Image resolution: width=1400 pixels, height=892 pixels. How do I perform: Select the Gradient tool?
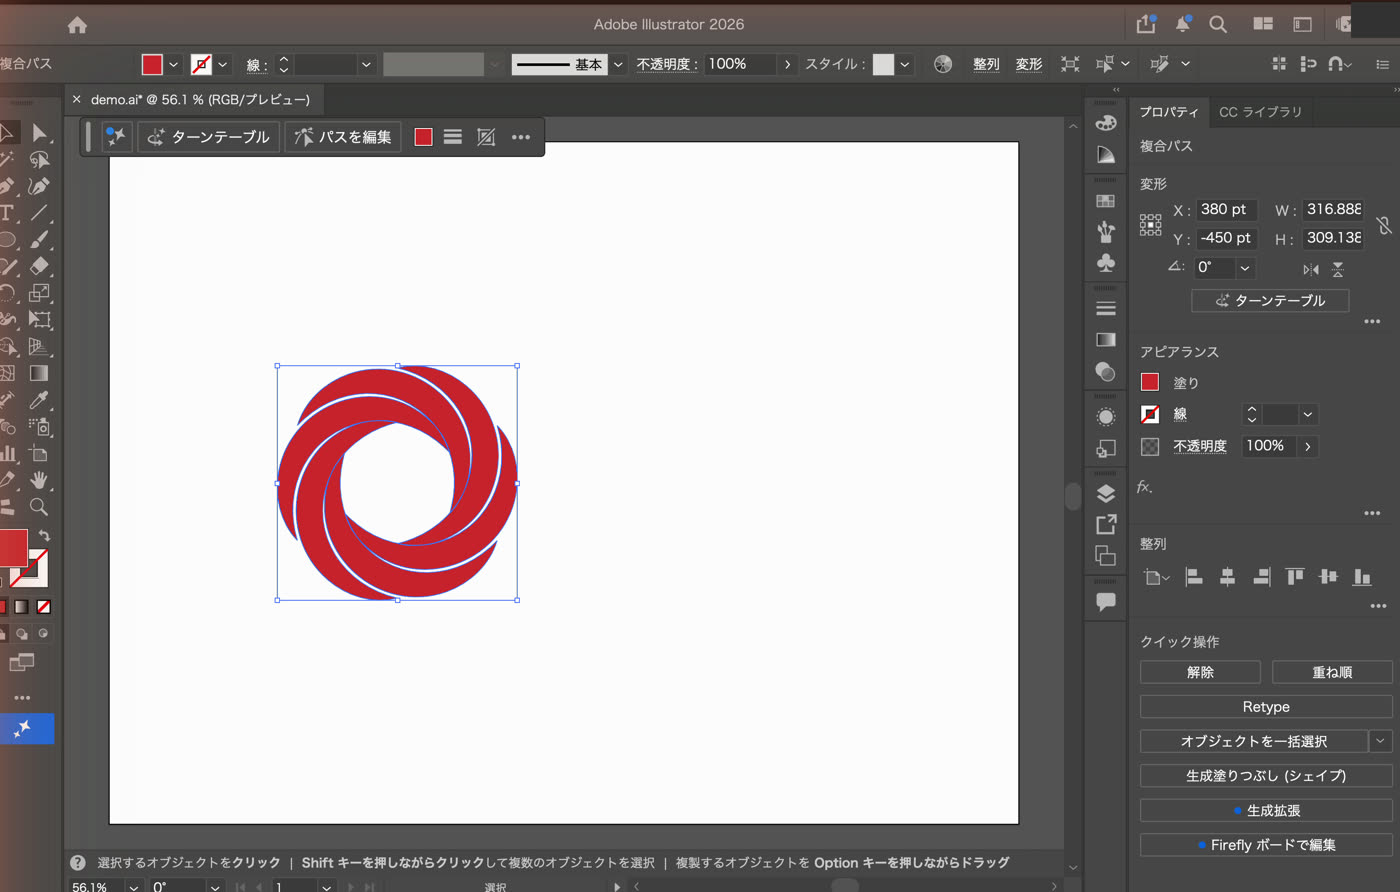[39, 373]
